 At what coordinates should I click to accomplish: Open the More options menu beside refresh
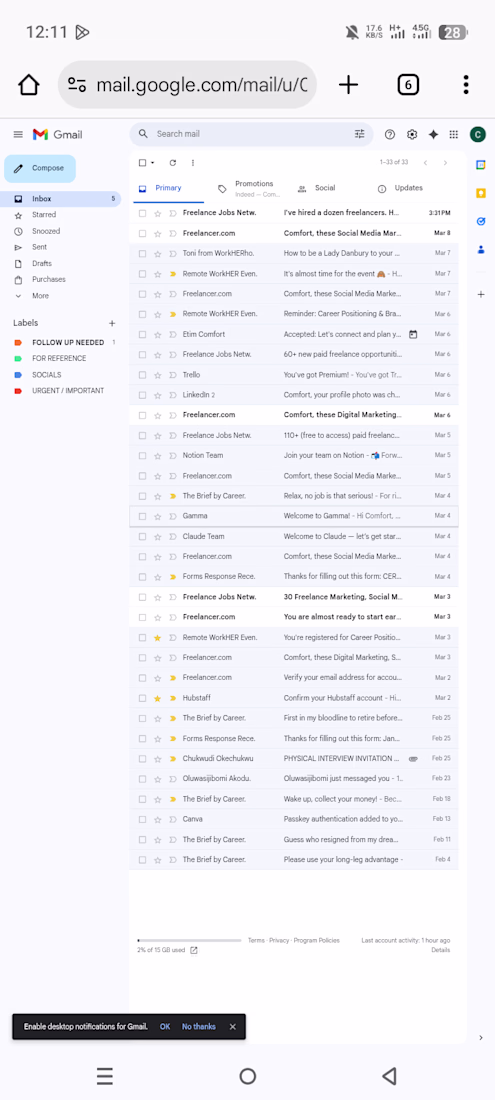pos(193,163)
